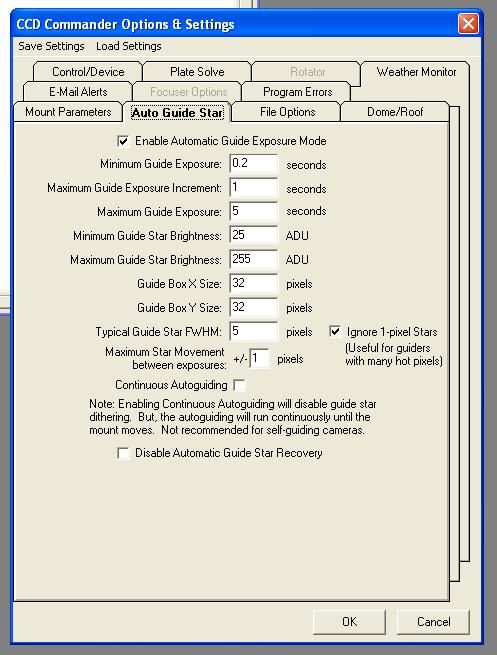
Task: Click the Maximum Guide Exposure field
Action: click(254, 211)
